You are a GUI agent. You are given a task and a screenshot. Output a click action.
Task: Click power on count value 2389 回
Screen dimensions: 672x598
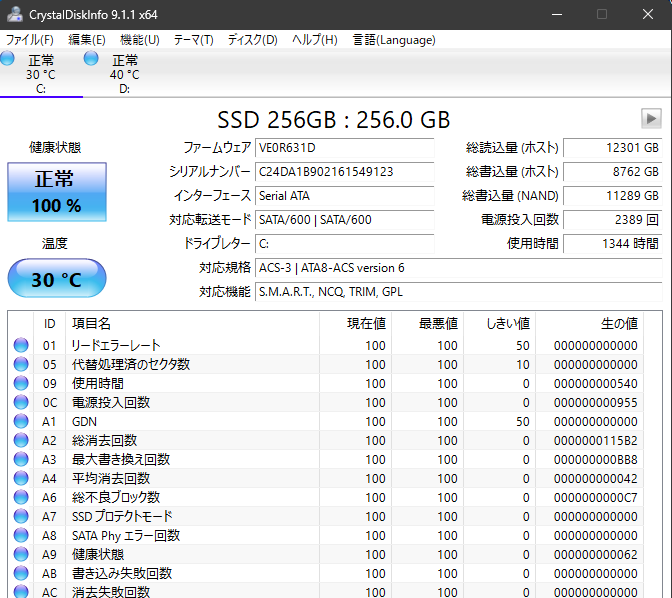pos(613,220)
